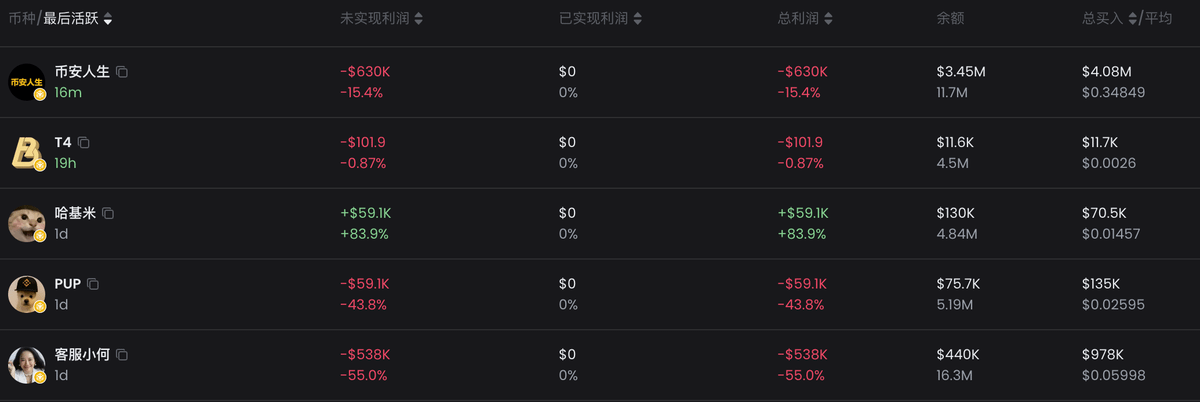Click the golden T4 token logo
The image size is (1200, 402).
[26, 152]
